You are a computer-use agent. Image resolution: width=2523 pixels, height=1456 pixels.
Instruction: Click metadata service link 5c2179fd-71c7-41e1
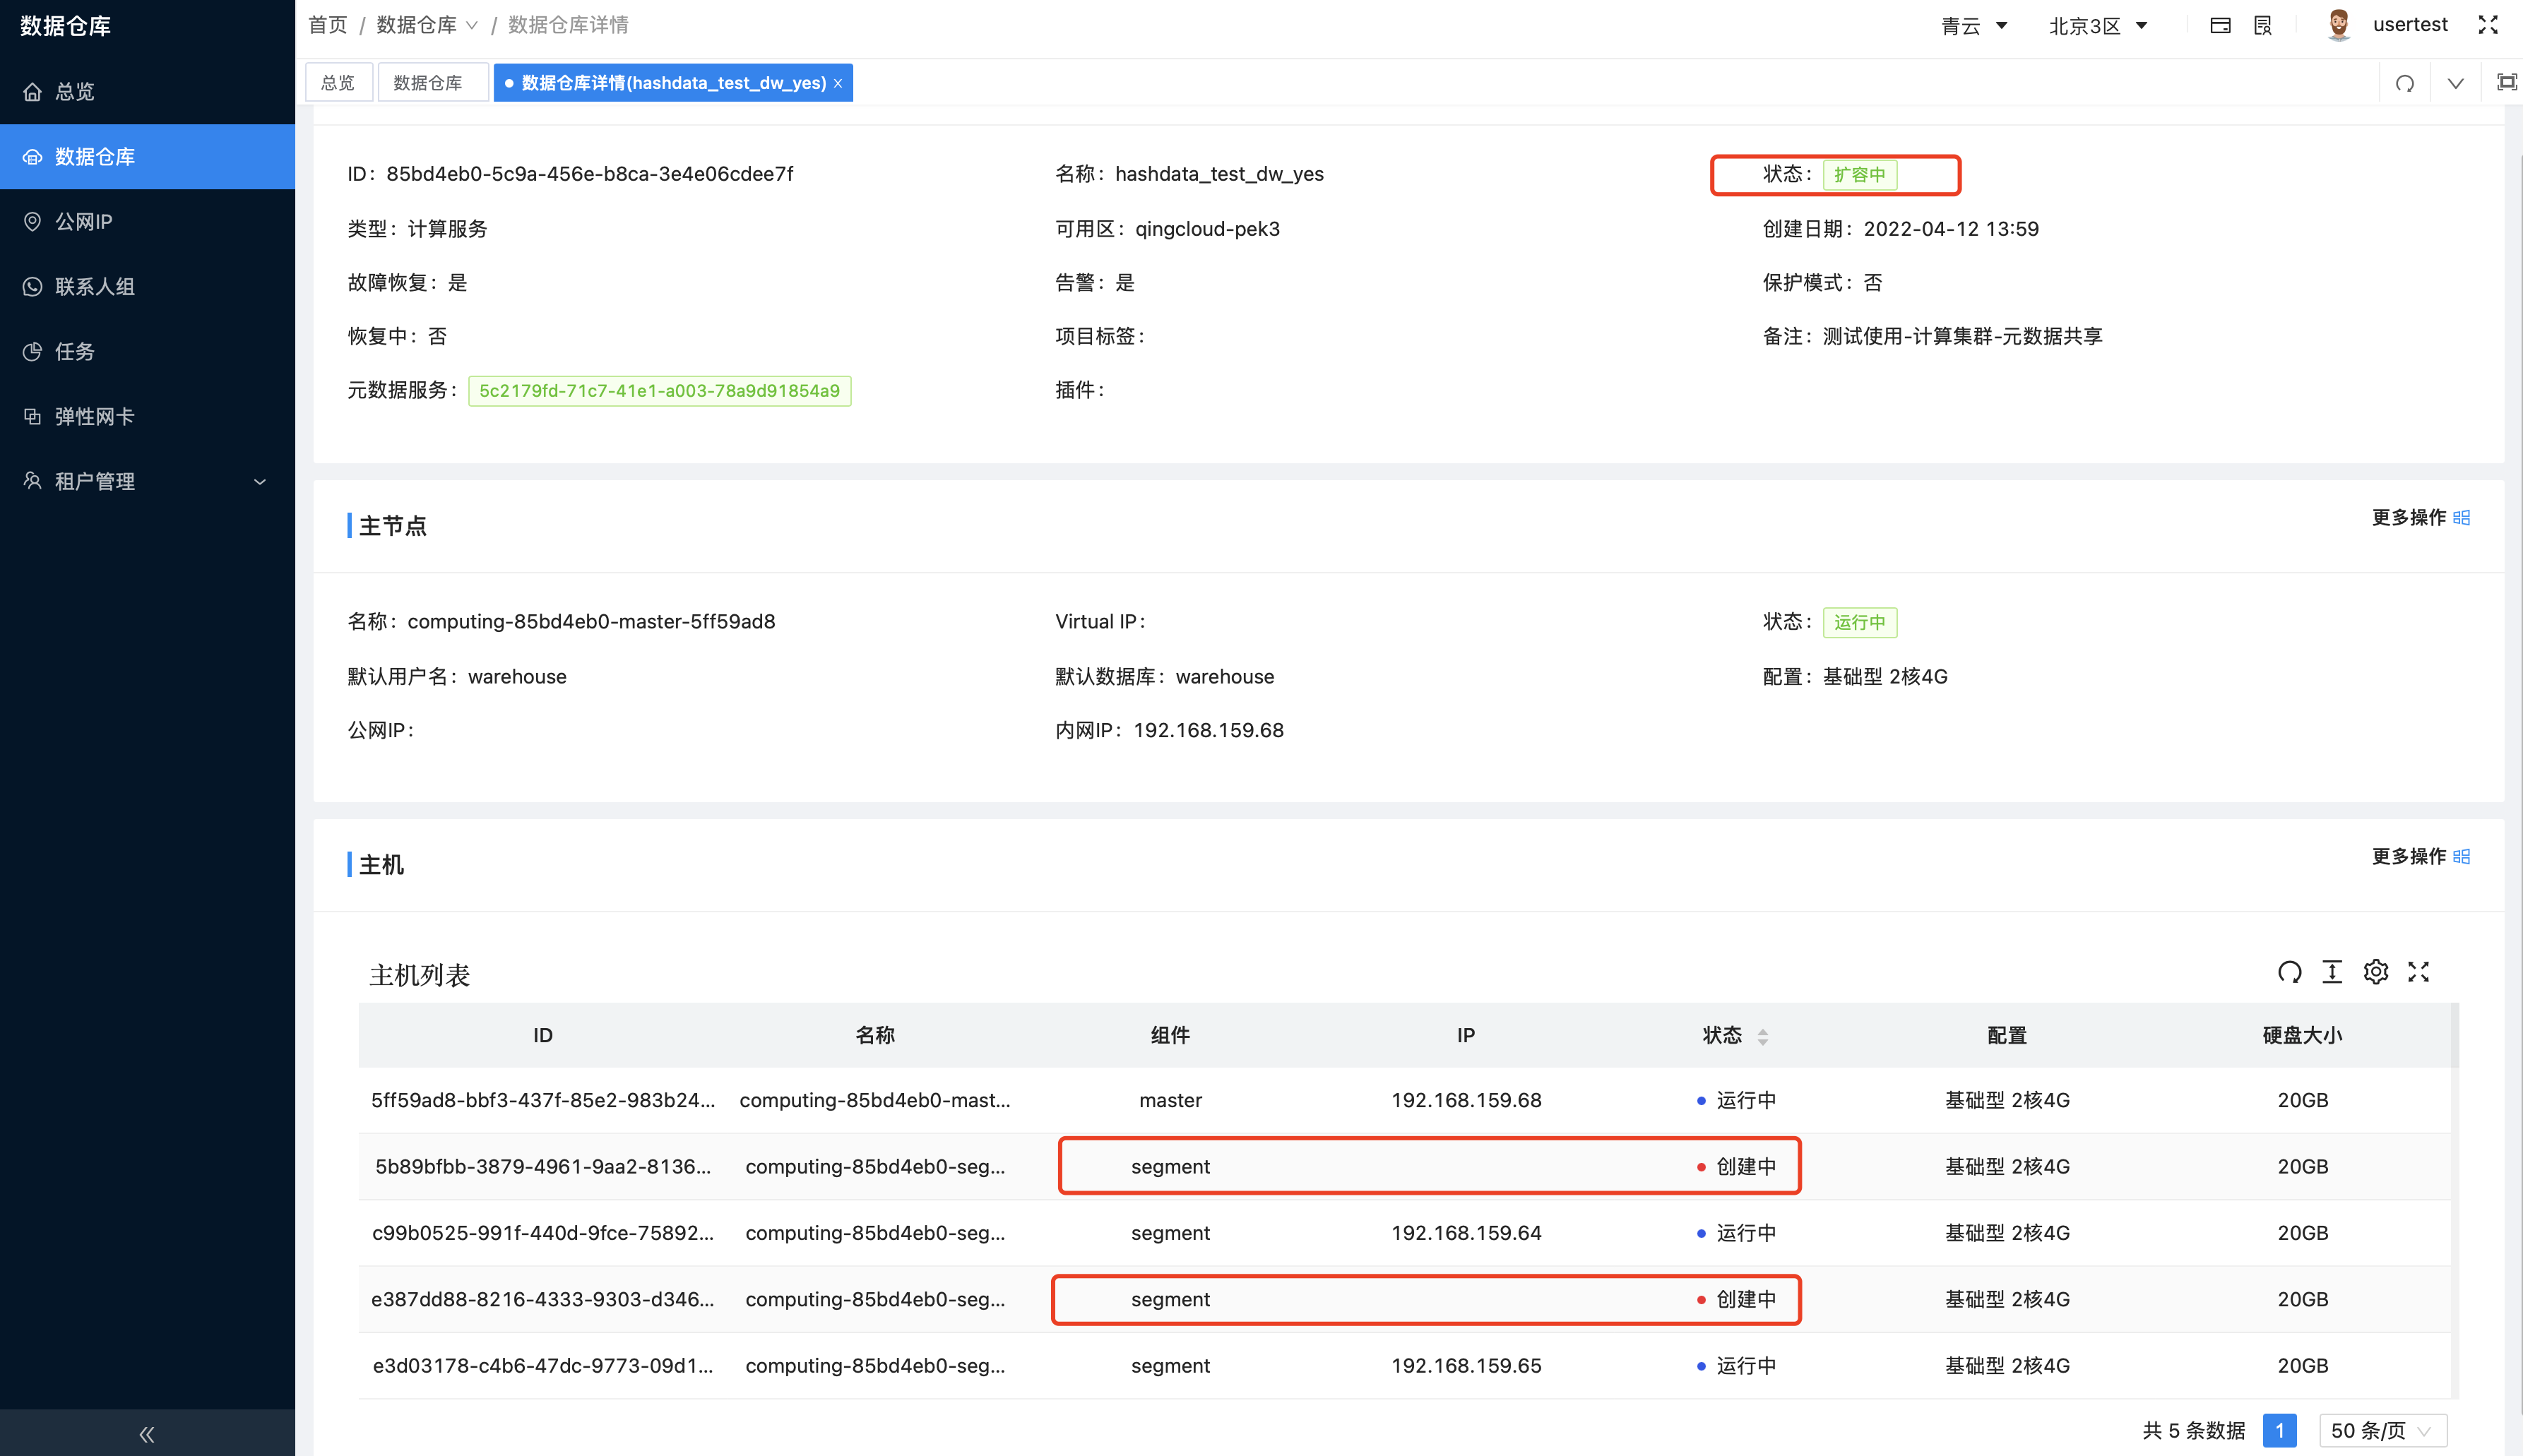click(x=659, y=391)
